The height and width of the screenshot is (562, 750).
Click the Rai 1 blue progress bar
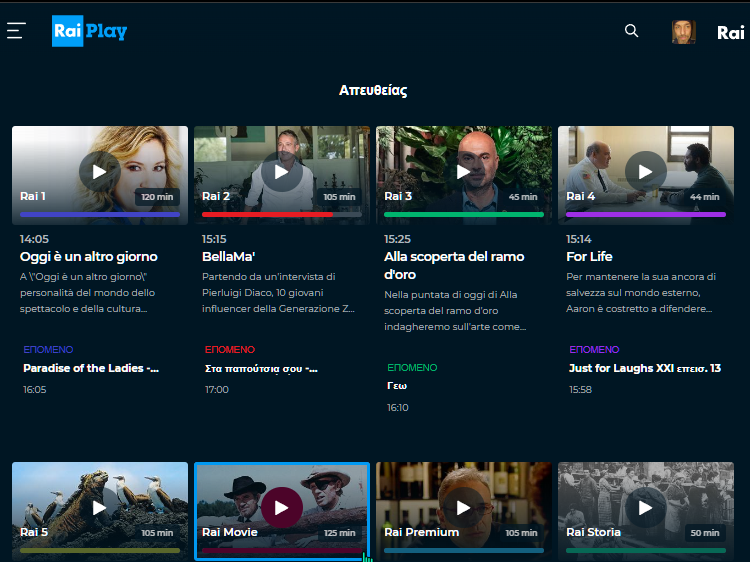tap(100, 215)
